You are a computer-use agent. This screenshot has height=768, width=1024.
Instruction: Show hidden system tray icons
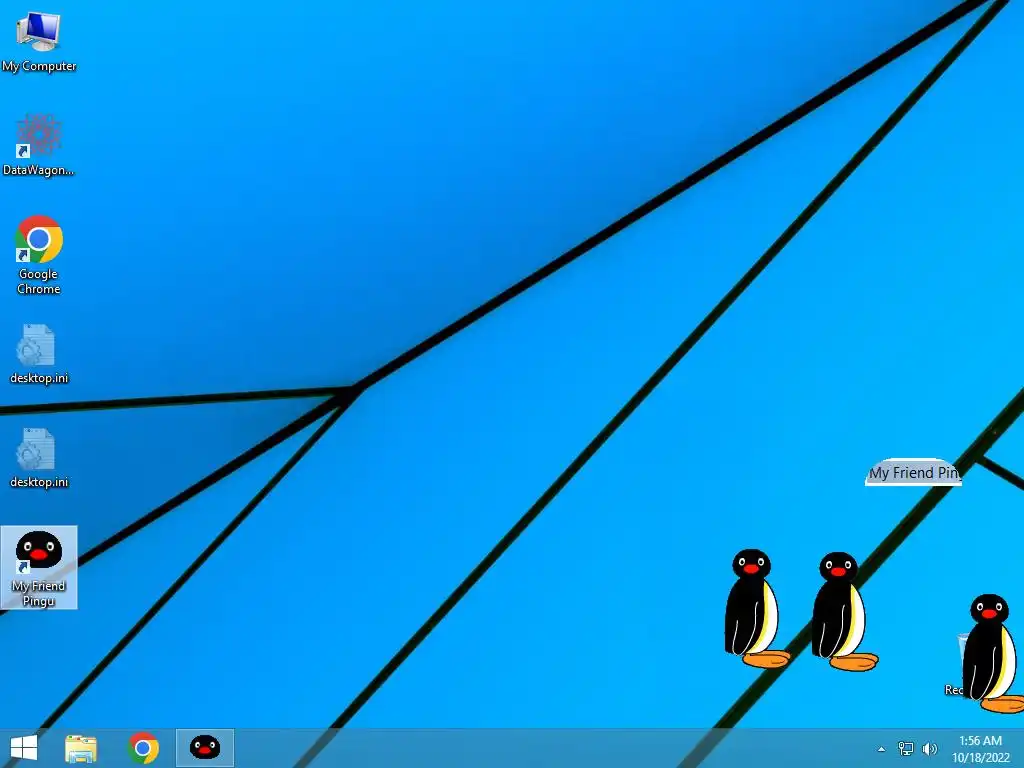[881, 749]
